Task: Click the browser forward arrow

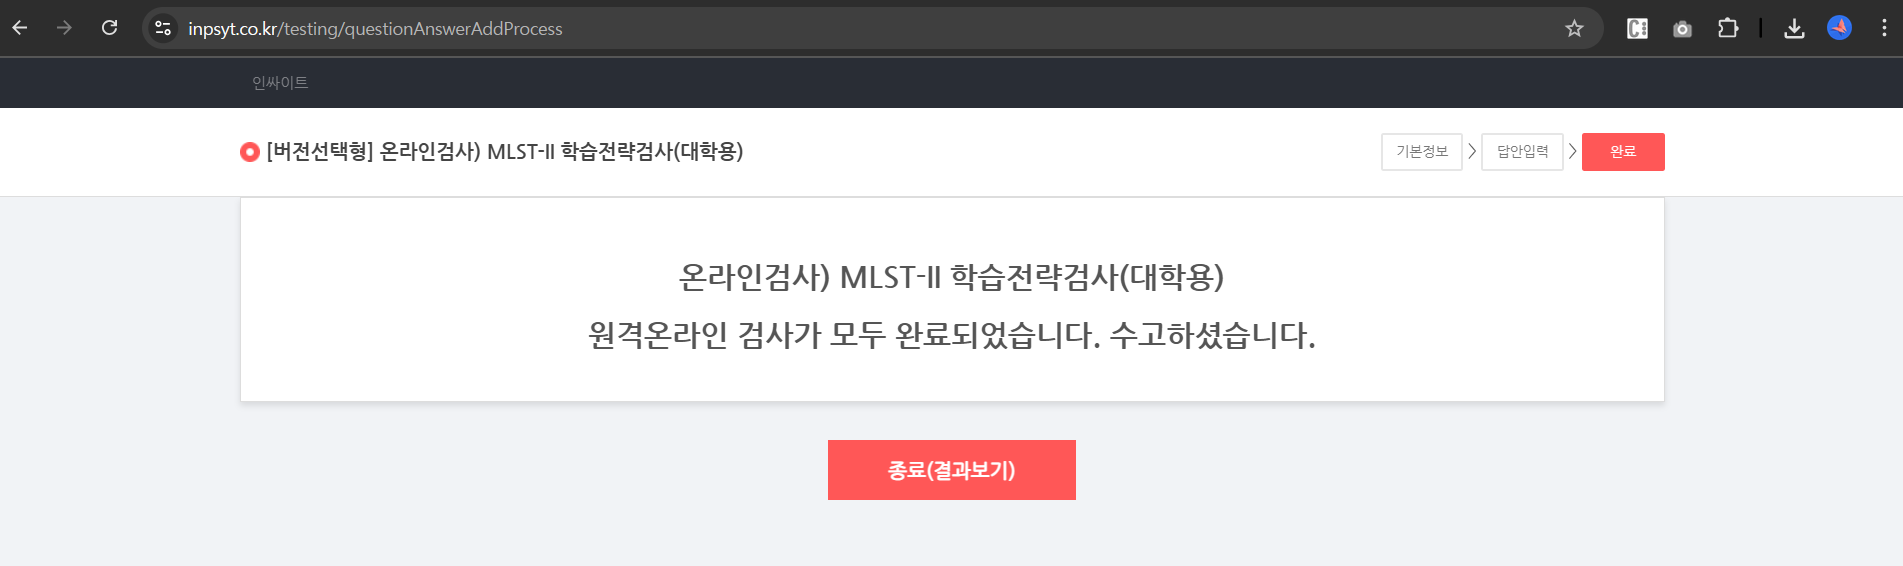Action: [65, 28]
